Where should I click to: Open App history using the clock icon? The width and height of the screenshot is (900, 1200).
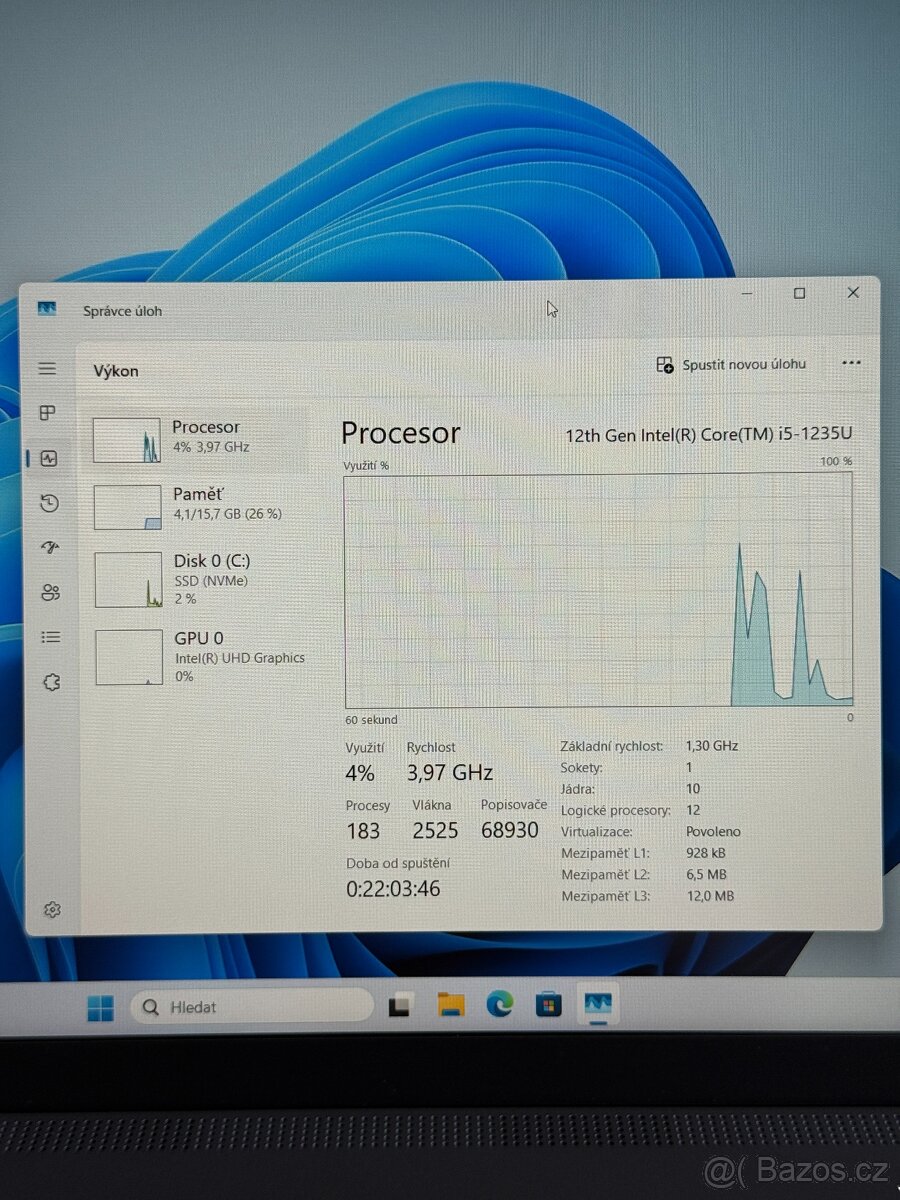pyautogui.click(x=48, y=503)
